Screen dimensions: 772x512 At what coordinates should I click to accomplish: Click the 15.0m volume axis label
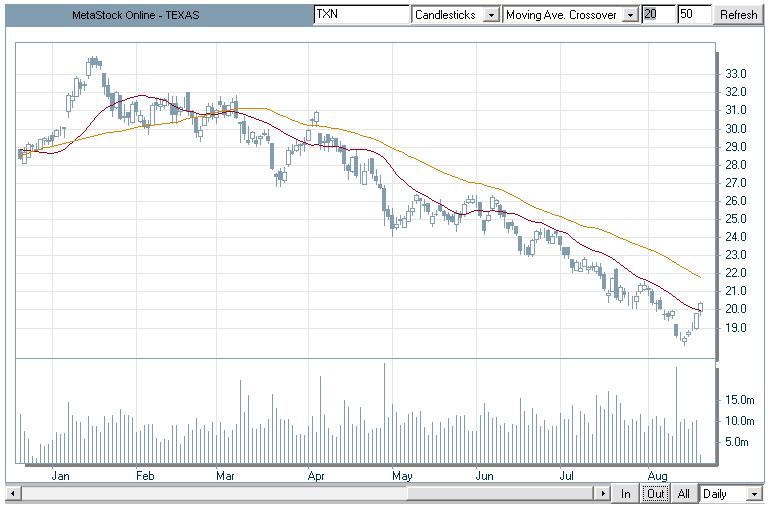740,400
